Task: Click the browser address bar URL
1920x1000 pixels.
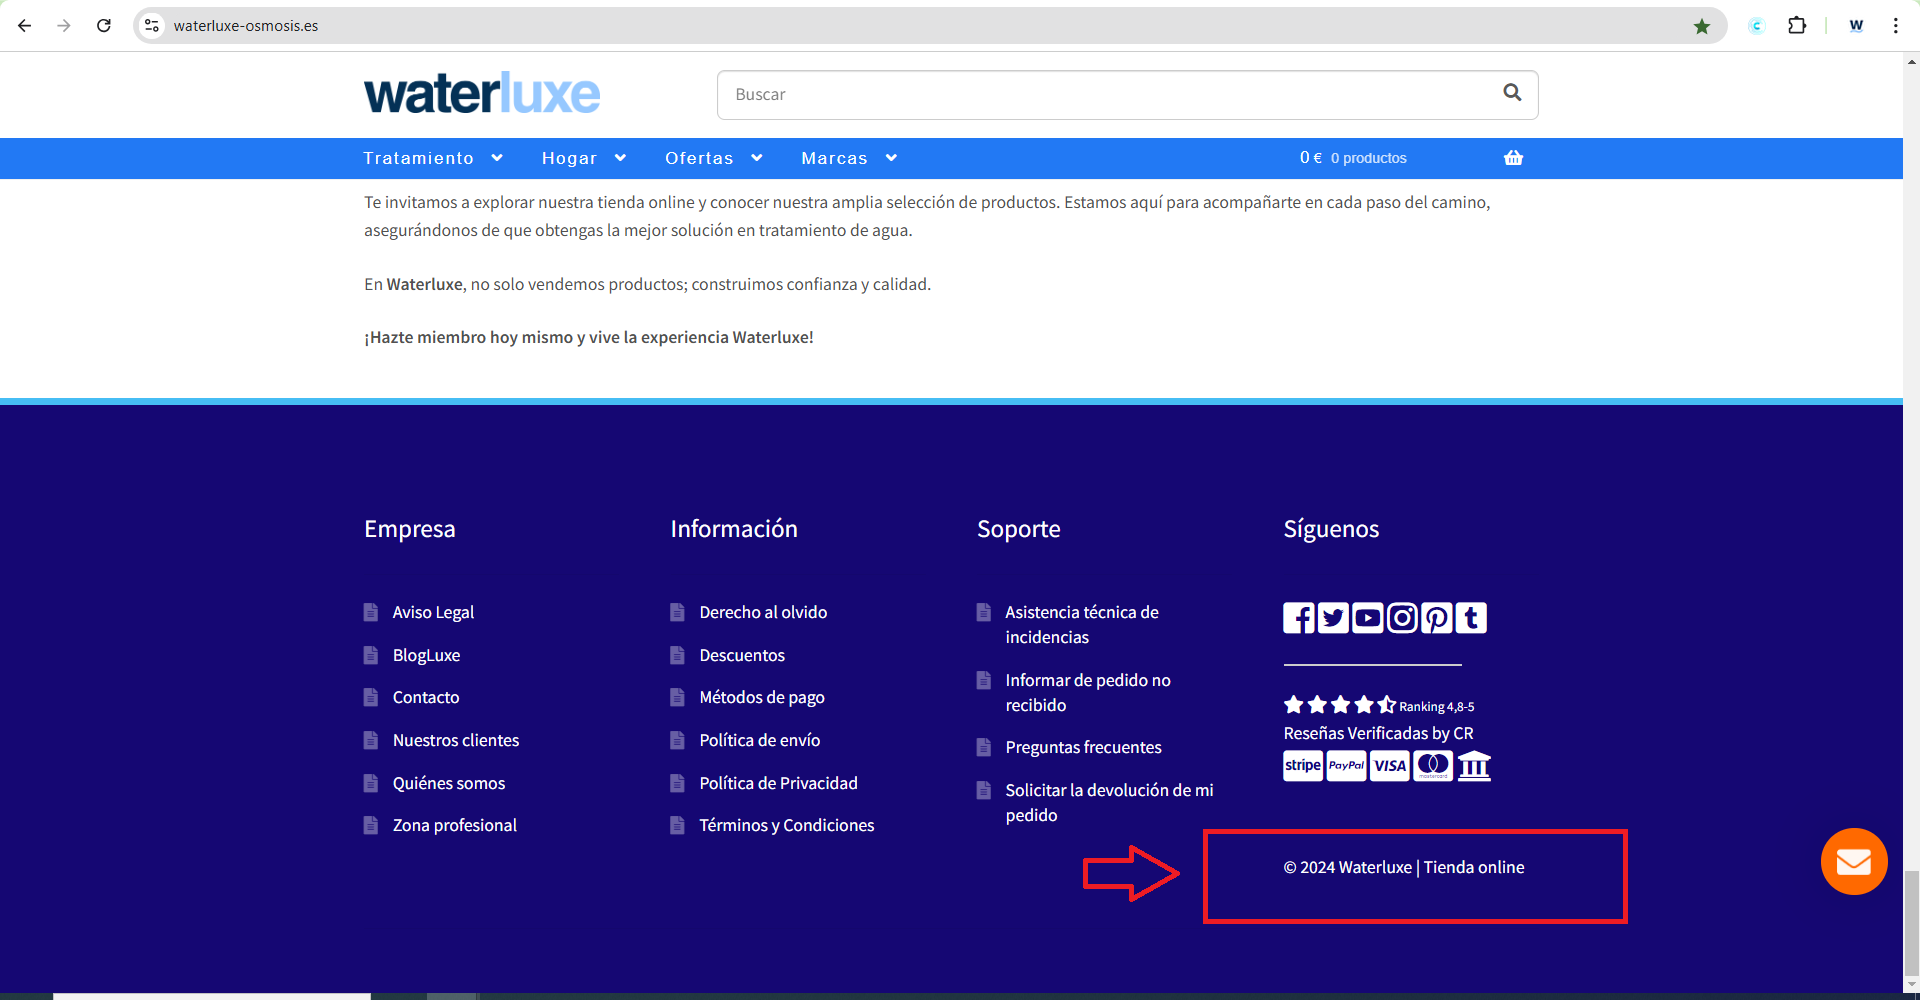Action: [x=246, y=26]
